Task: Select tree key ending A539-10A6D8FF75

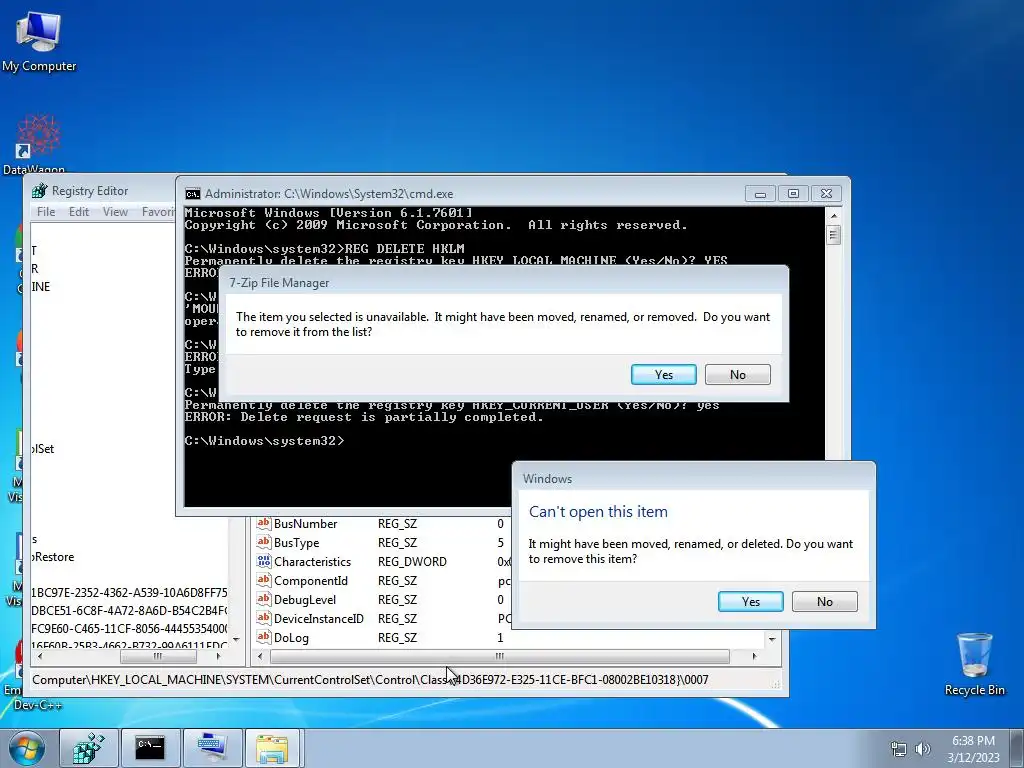Action: click(129, 592)
